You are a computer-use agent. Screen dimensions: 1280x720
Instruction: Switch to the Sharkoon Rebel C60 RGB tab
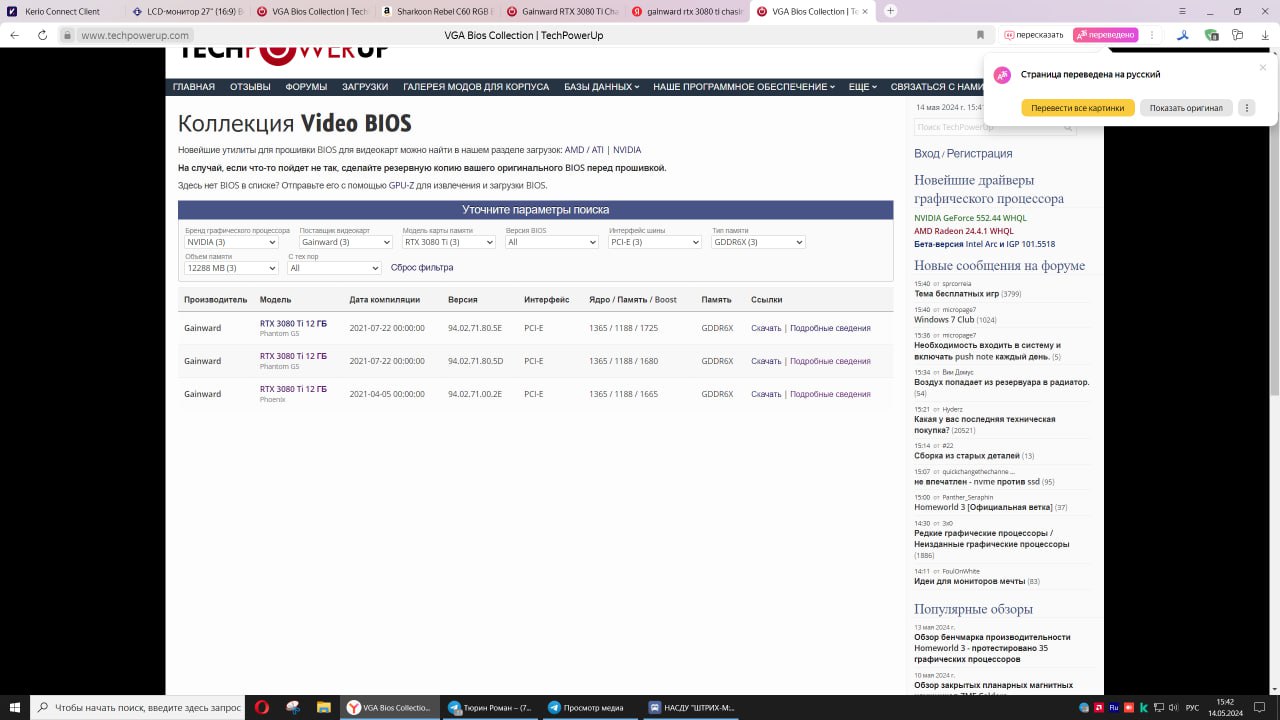tap(435, 11)
